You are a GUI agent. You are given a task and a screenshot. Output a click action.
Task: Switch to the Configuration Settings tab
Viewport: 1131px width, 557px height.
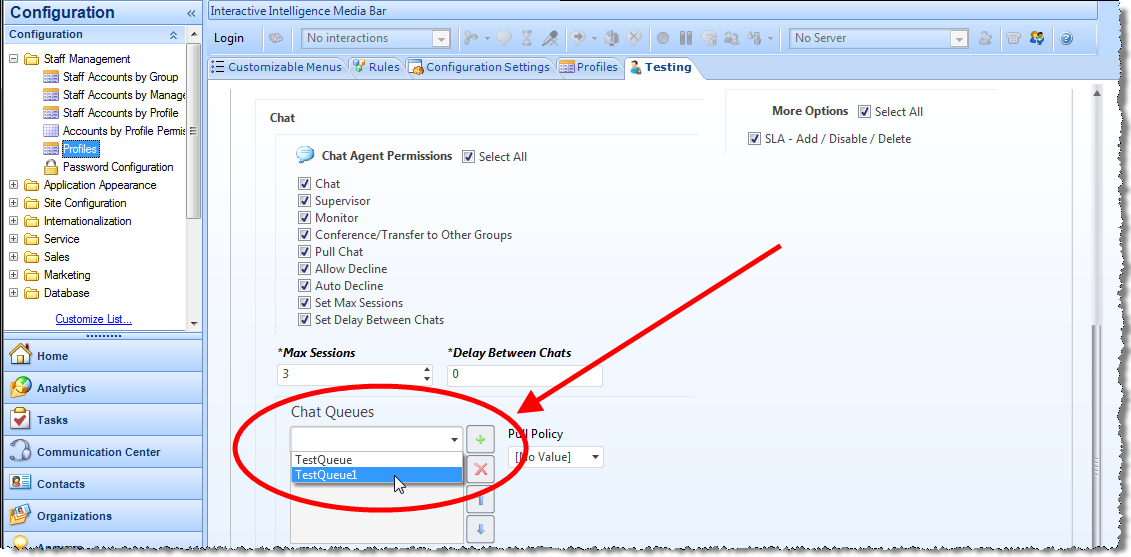(479, 67)
